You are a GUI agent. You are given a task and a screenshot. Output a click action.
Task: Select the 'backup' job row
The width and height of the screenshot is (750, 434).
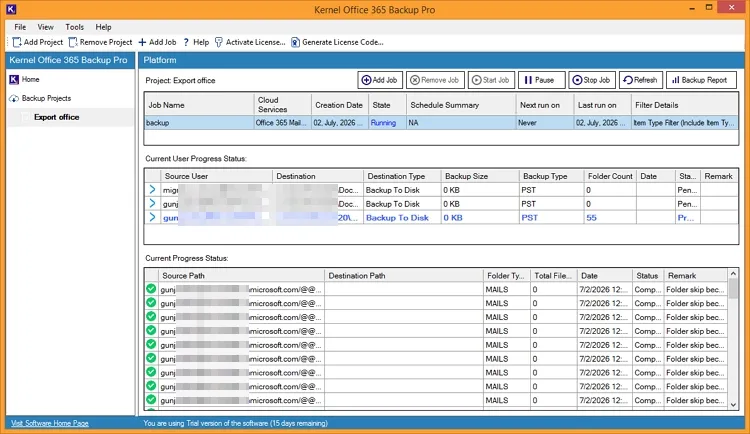[x=441, y=123]
